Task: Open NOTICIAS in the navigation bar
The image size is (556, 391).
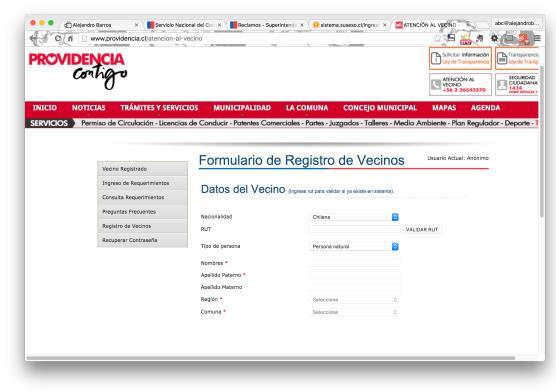Action: 89,108
